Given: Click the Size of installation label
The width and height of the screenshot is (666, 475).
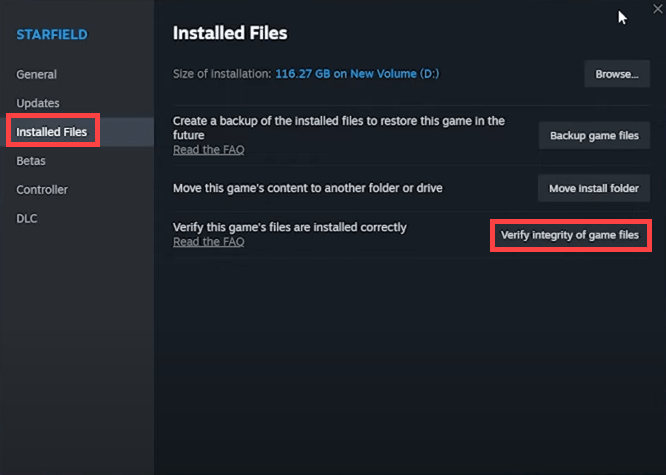Looking at the screenshot, I should pos(222,74).
